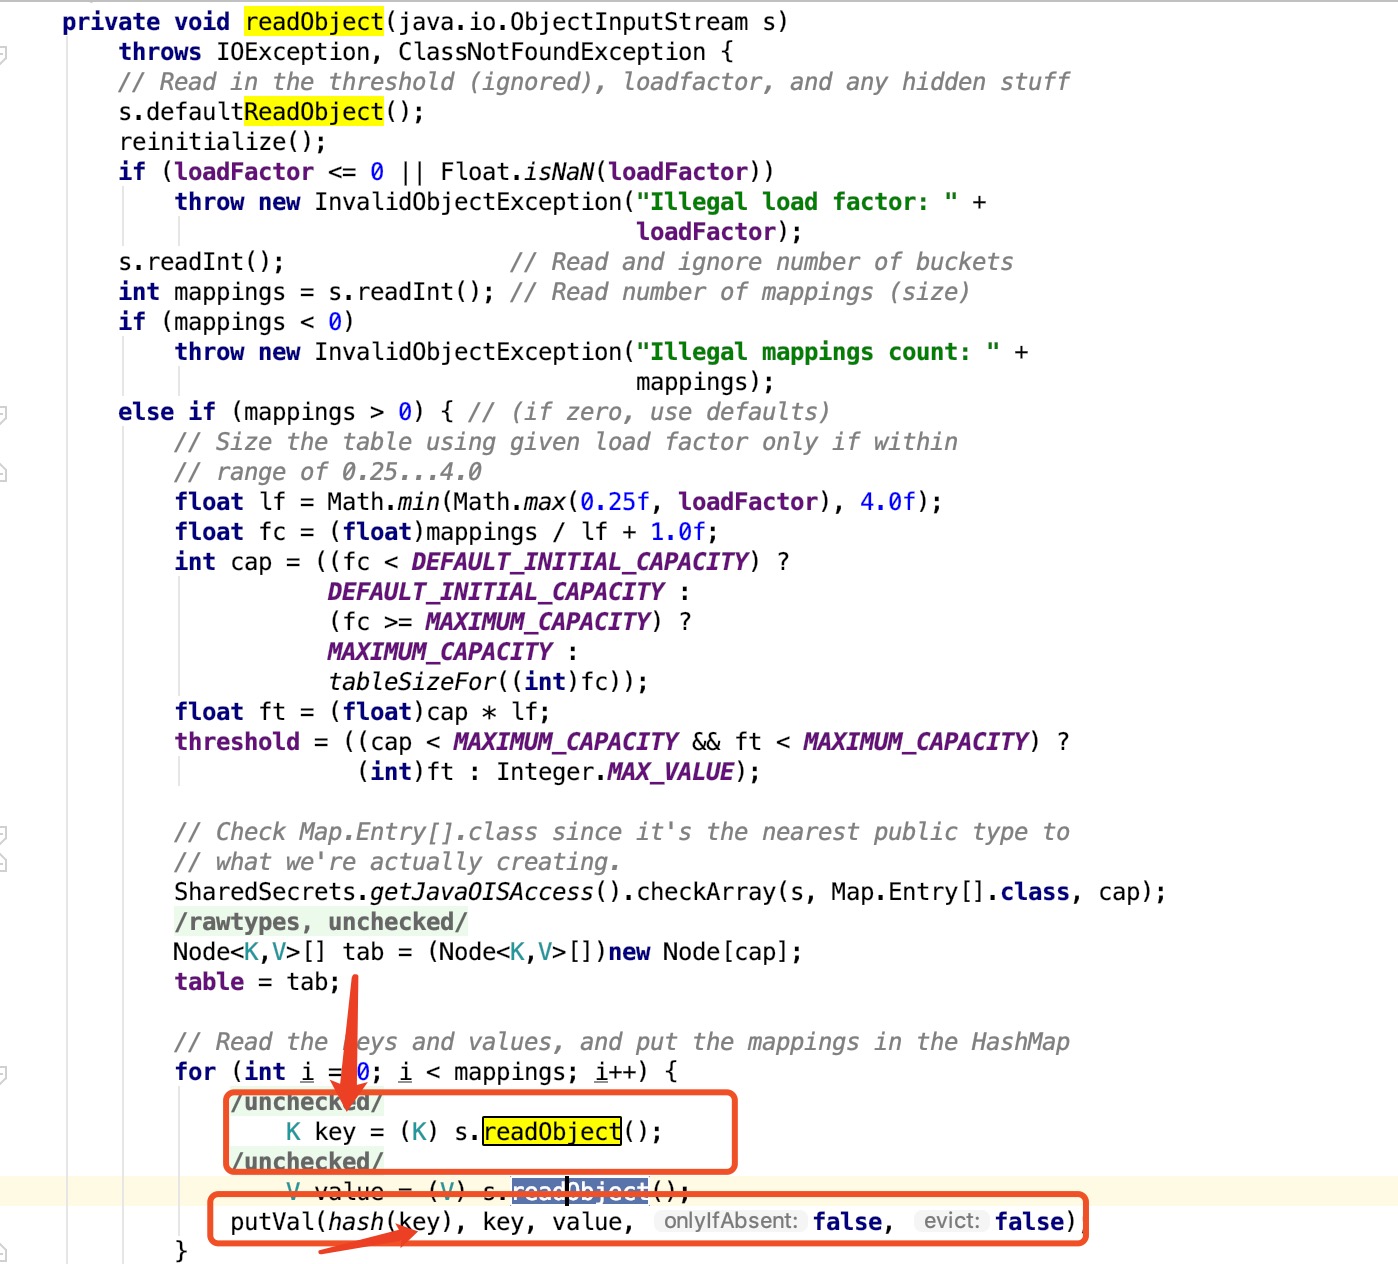Fold the for loop using its gutter marker
The width and height of the screenshot is (1398, 1264).
(3, 1073)
